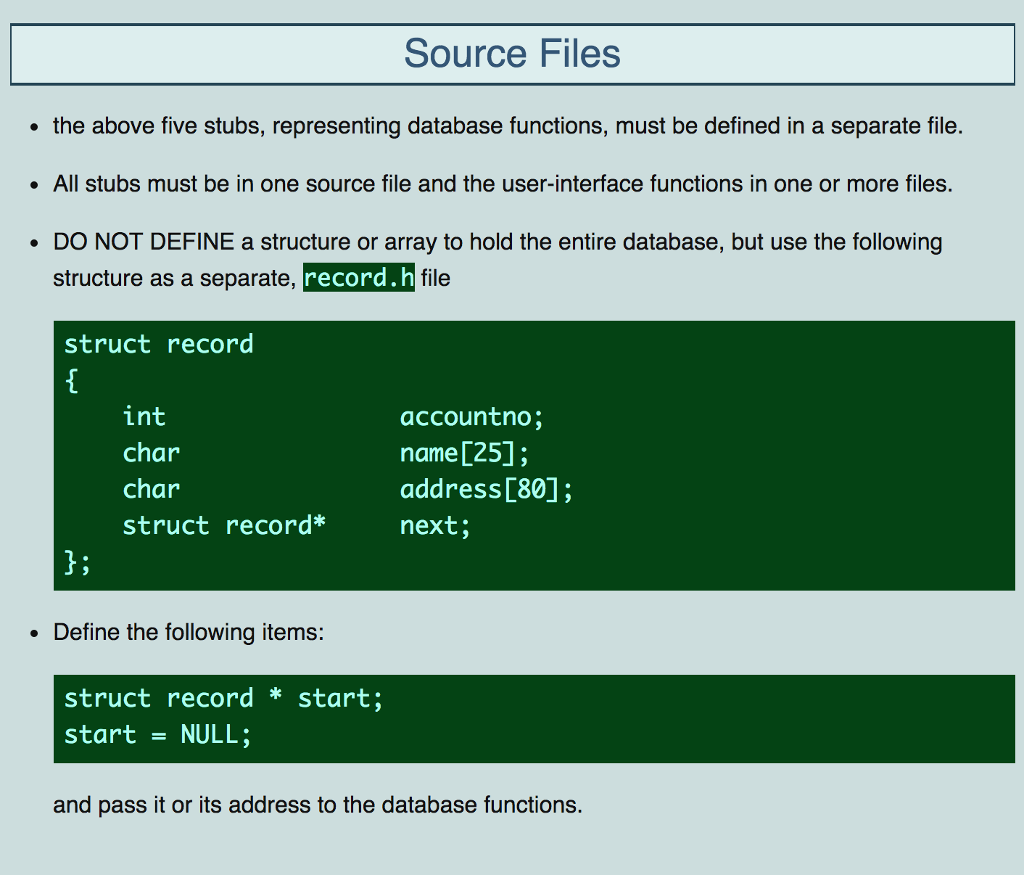Image resolution: width=1024 pixels, height=875 pixels.
Task: Click the sentence starting "All stubs must be"
Action: coord(502,184)
